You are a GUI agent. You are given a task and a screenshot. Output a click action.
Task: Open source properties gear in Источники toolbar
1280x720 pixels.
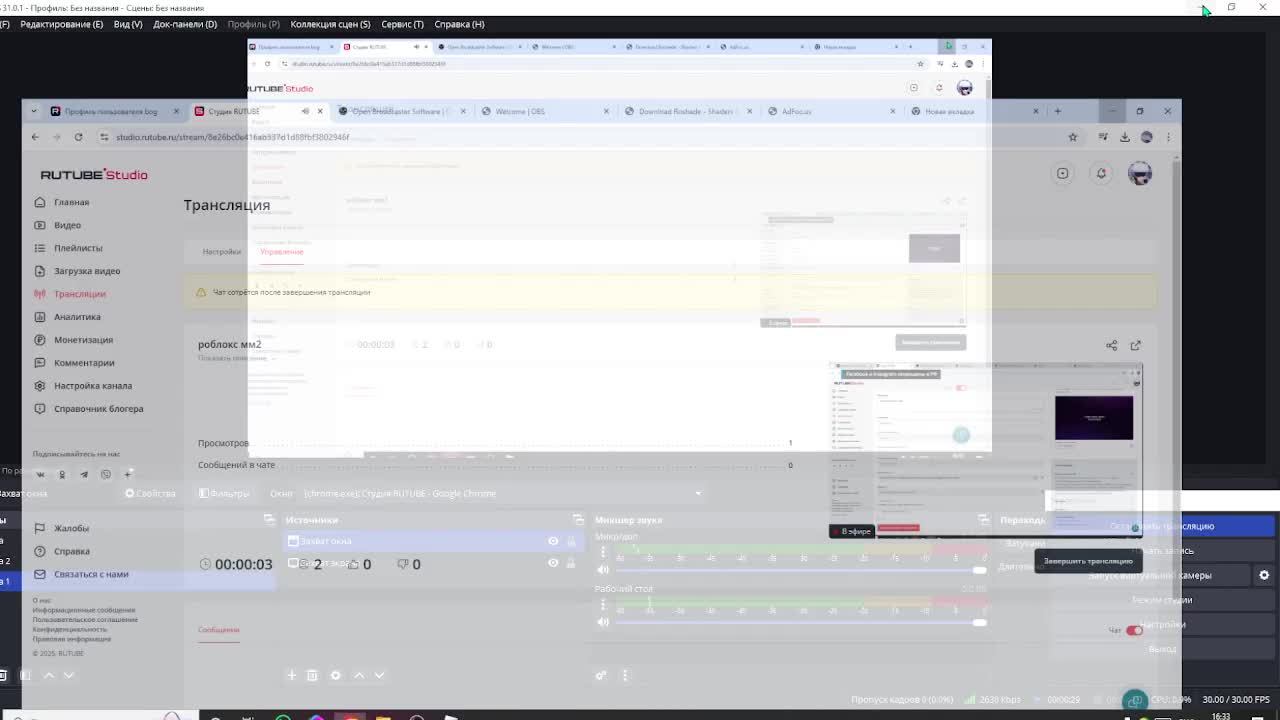[336, 675]
